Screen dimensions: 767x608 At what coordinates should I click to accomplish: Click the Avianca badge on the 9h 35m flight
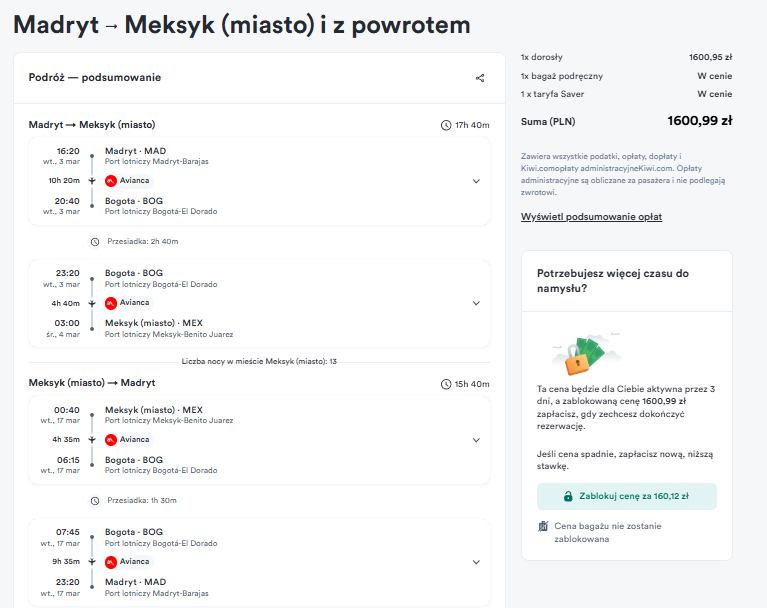click(129, 562)
